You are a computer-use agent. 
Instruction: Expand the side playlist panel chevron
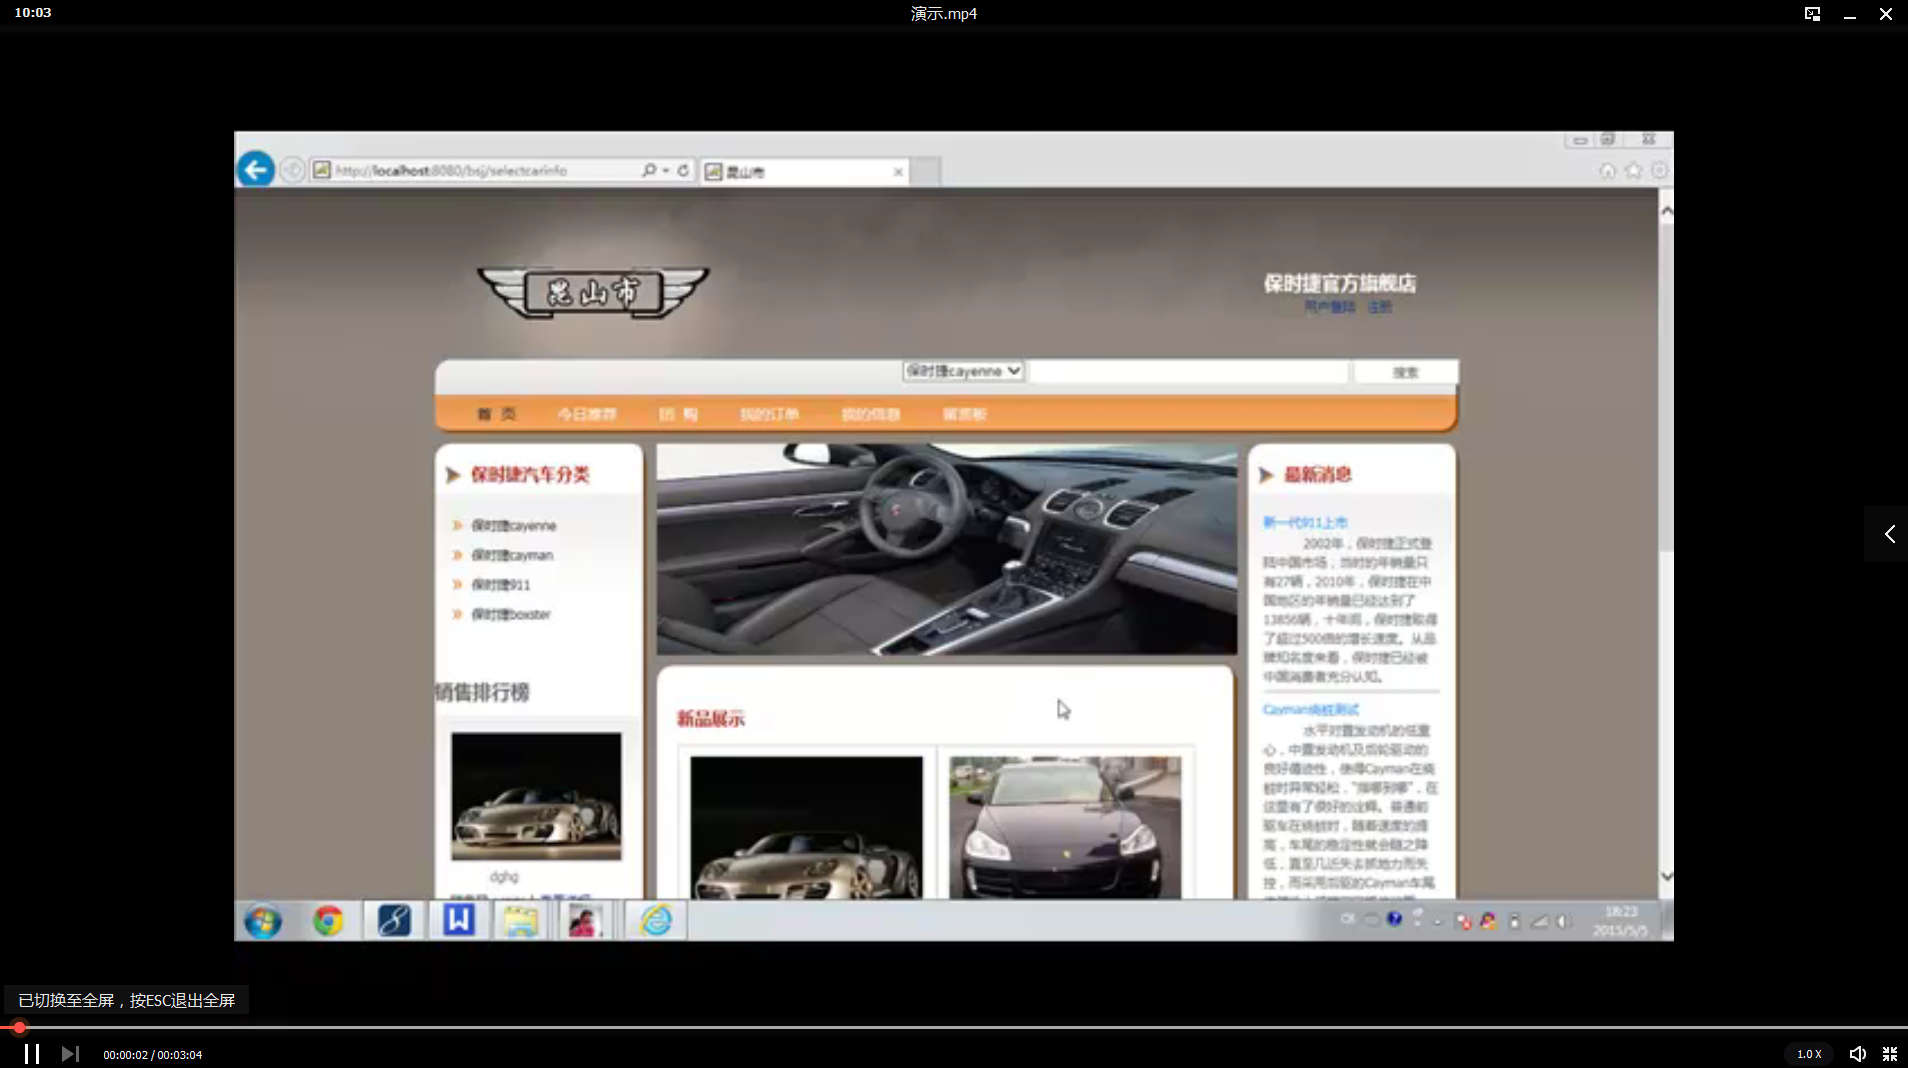pyautogui.click(x=1889, y=534)
